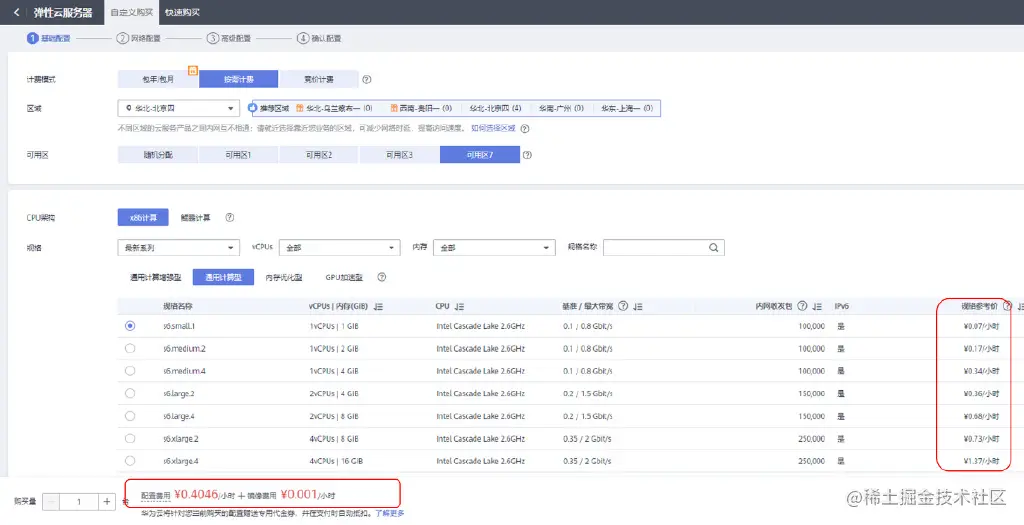Select 随机分配 availability zone

(158, 155)
